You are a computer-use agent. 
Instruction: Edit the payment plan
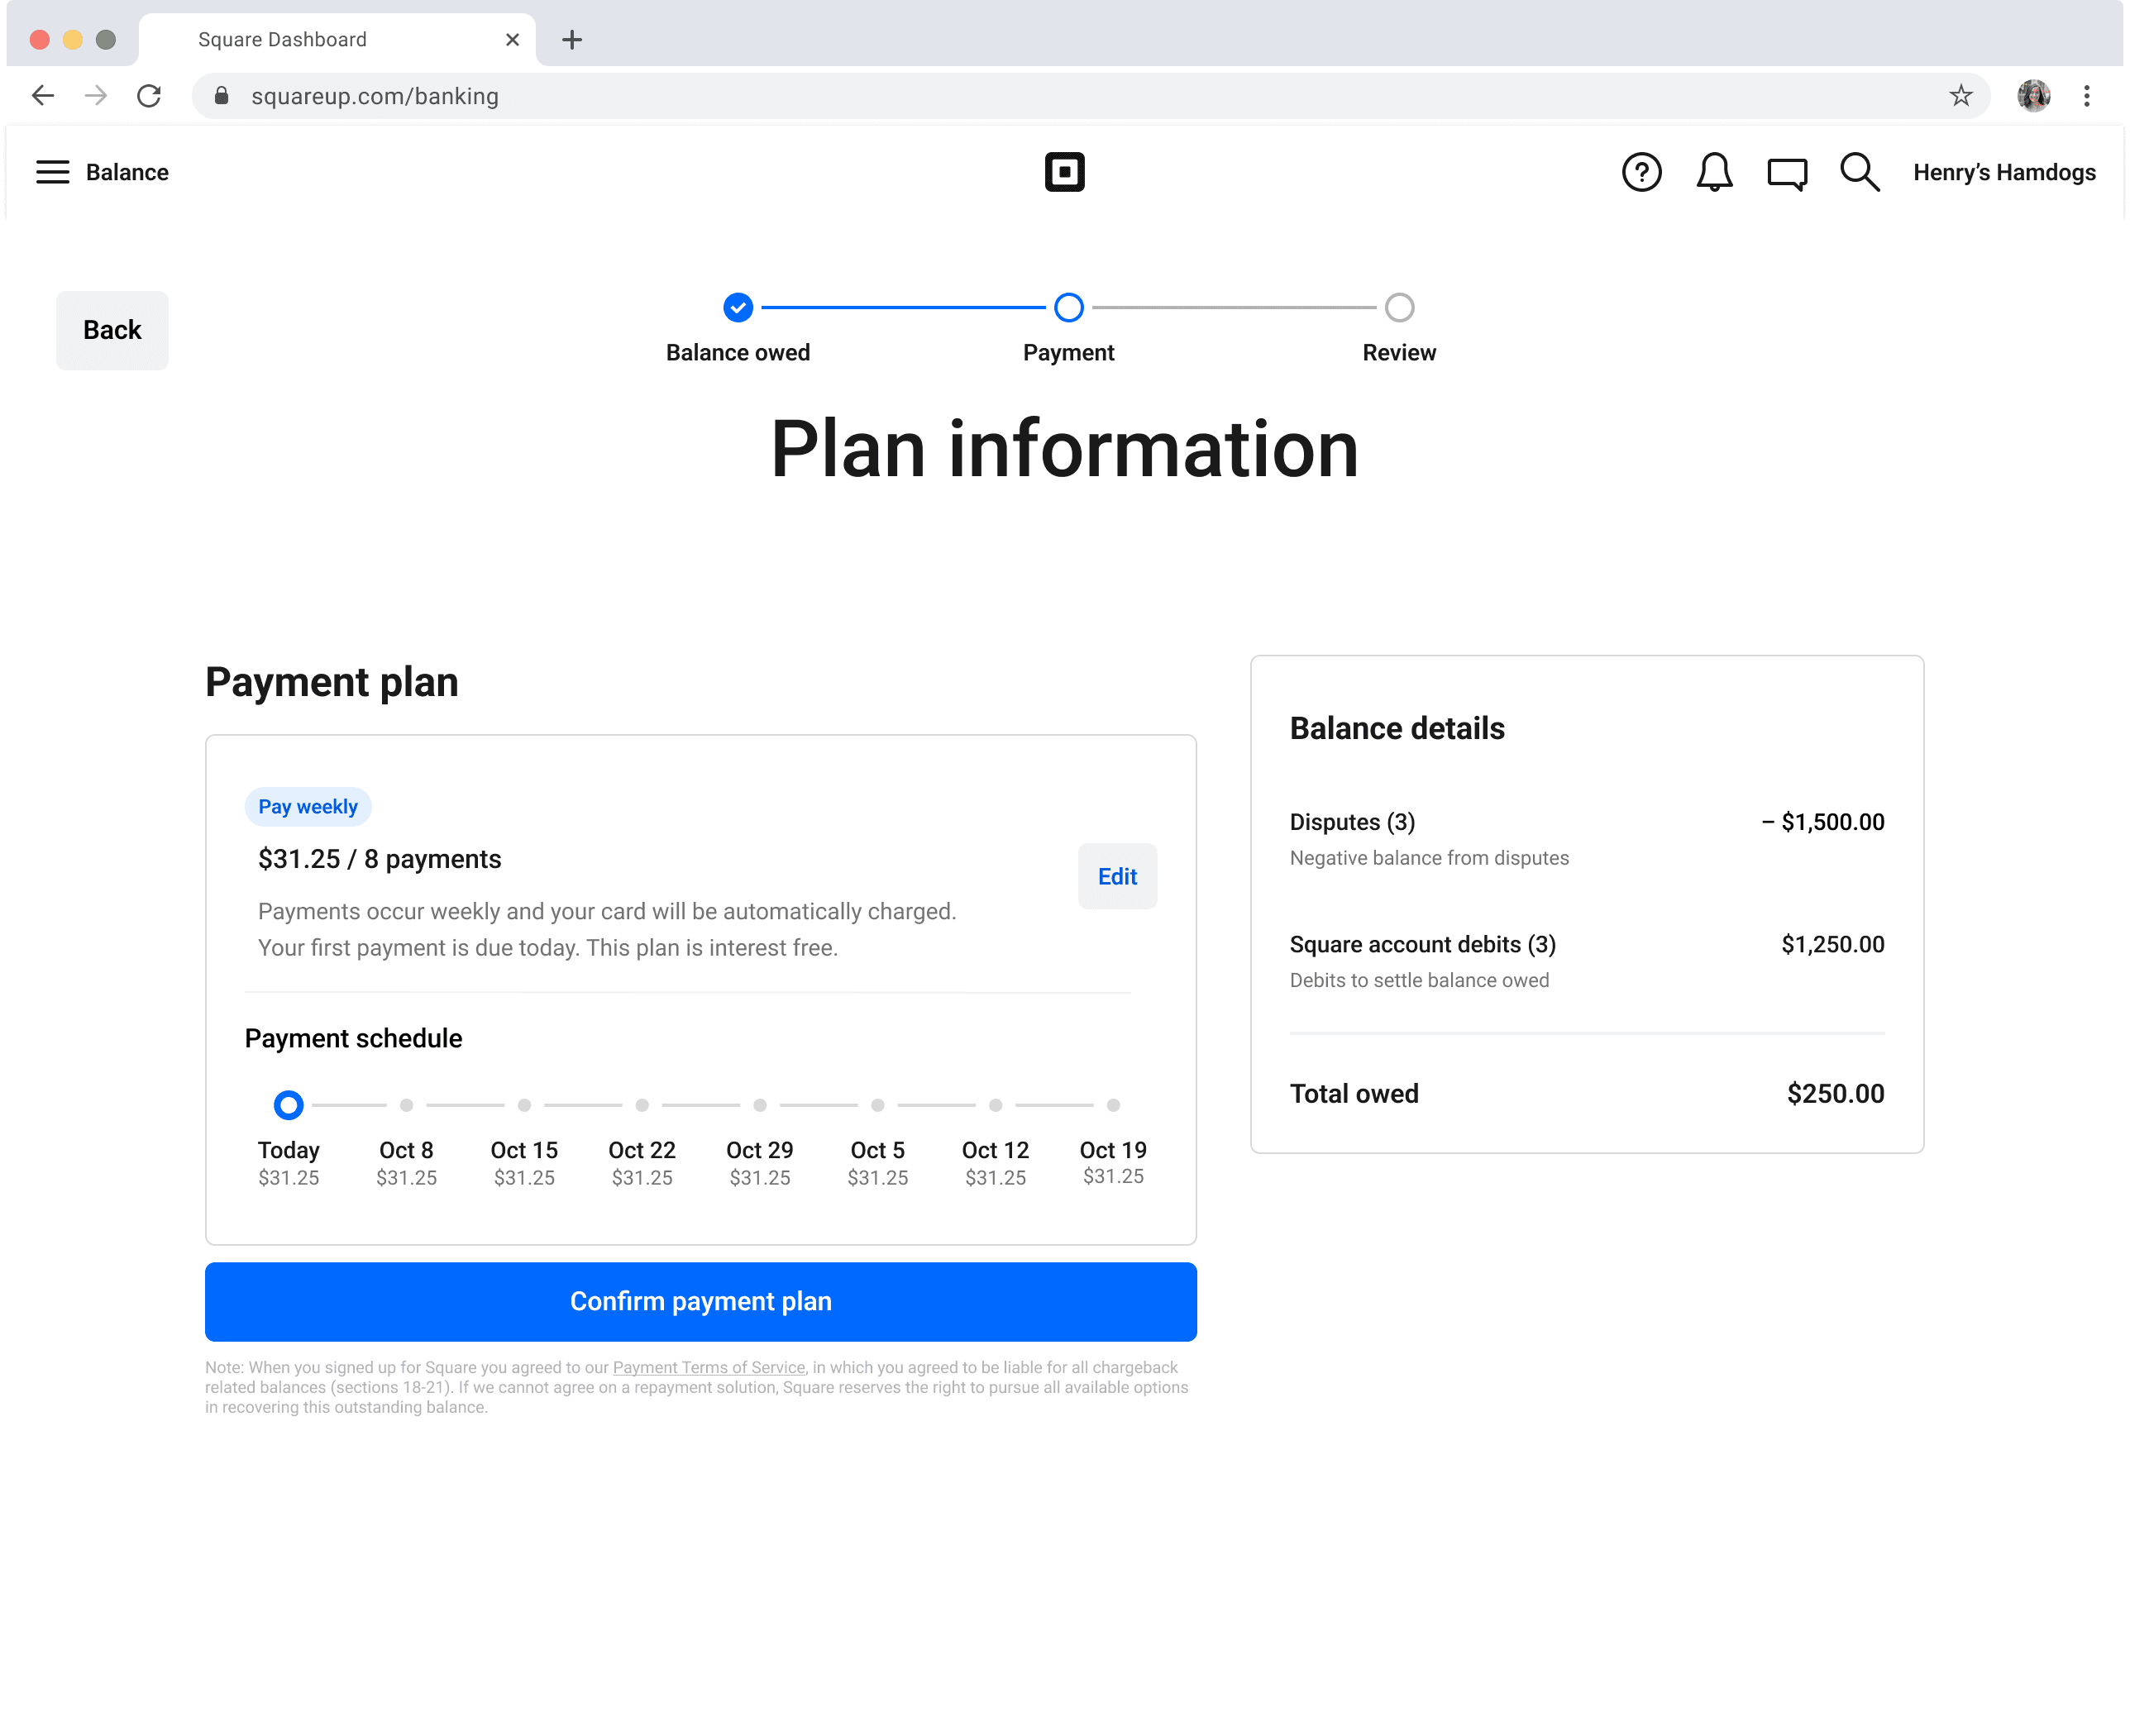[1117, 876]
